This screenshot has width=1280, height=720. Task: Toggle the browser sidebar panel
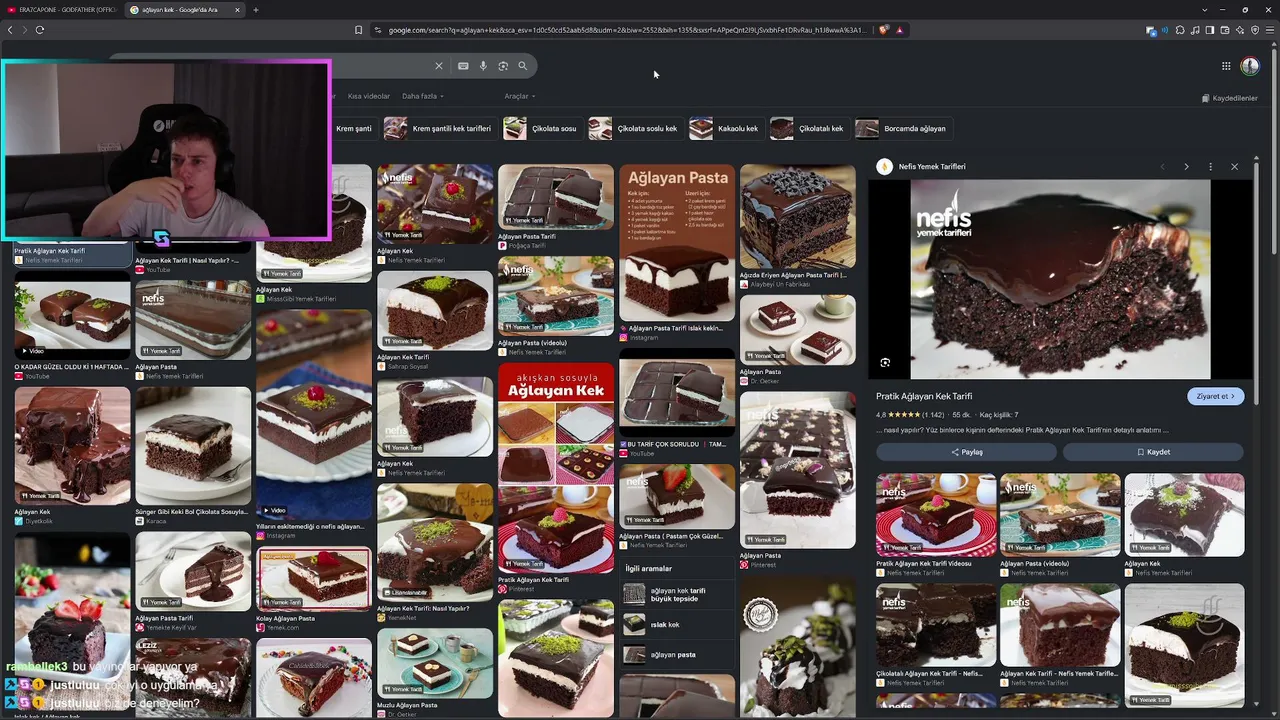point(1210,30)
